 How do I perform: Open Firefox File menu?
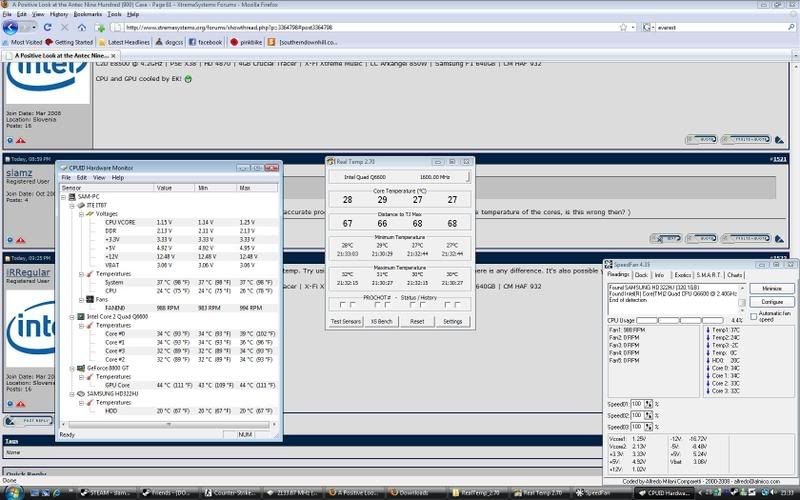pyautogui.click(x=7, y=14)
